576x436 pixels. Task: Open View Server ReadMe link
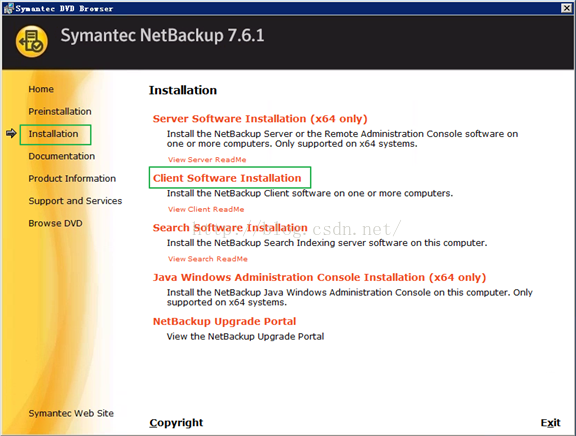[x=207, y=159]
